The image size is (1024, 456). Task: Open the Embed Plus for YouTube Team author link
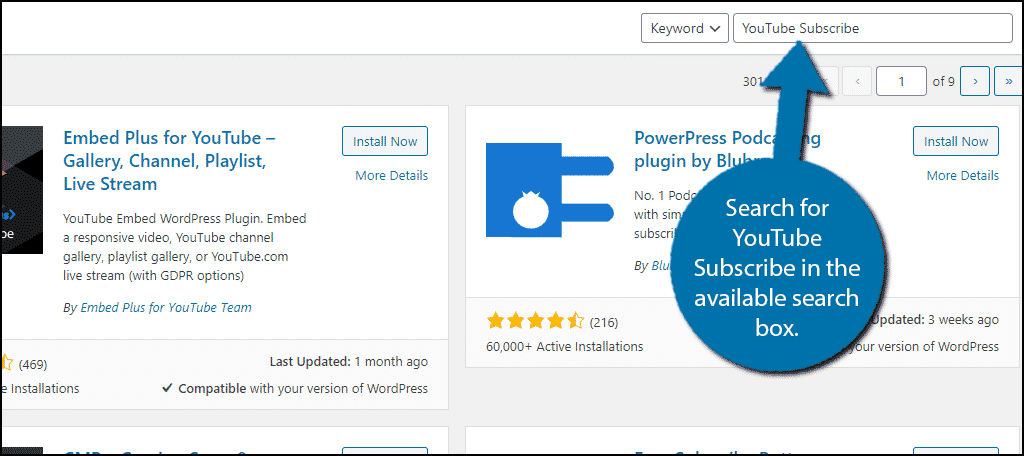click(x=166, y=307)
